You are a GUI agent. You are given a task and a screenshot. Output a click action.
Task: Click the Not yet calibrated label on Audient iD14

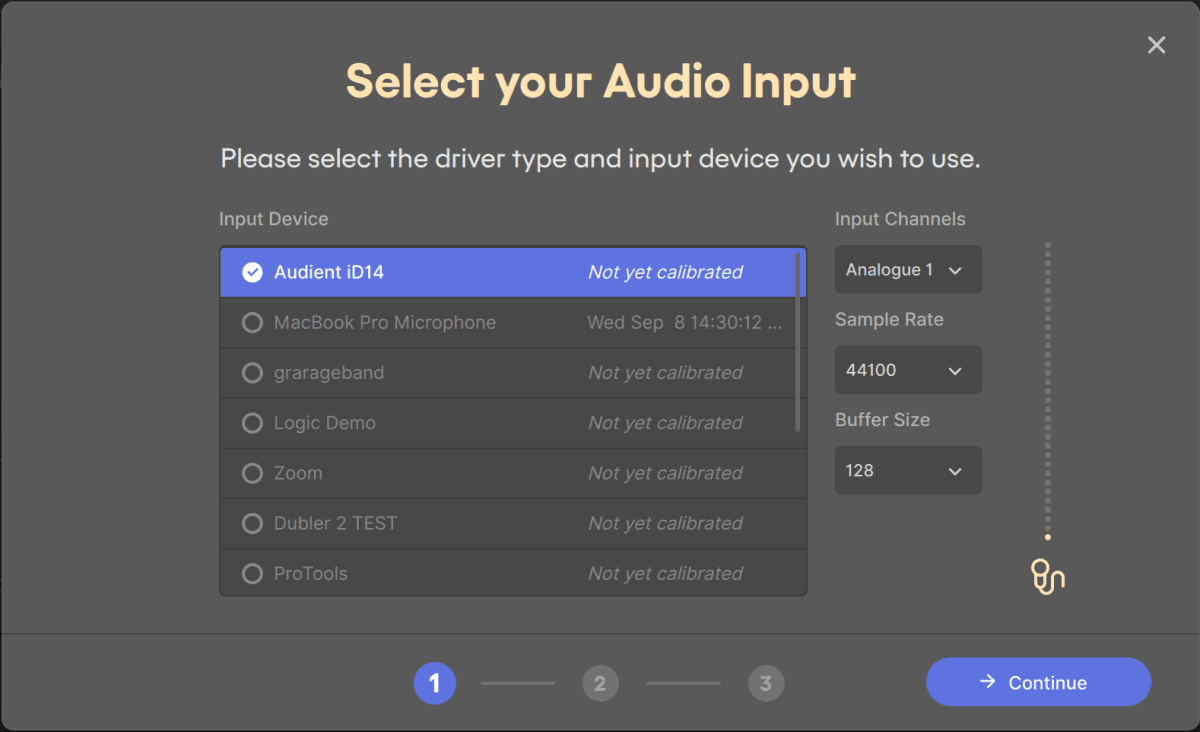[x=664, y=271]
